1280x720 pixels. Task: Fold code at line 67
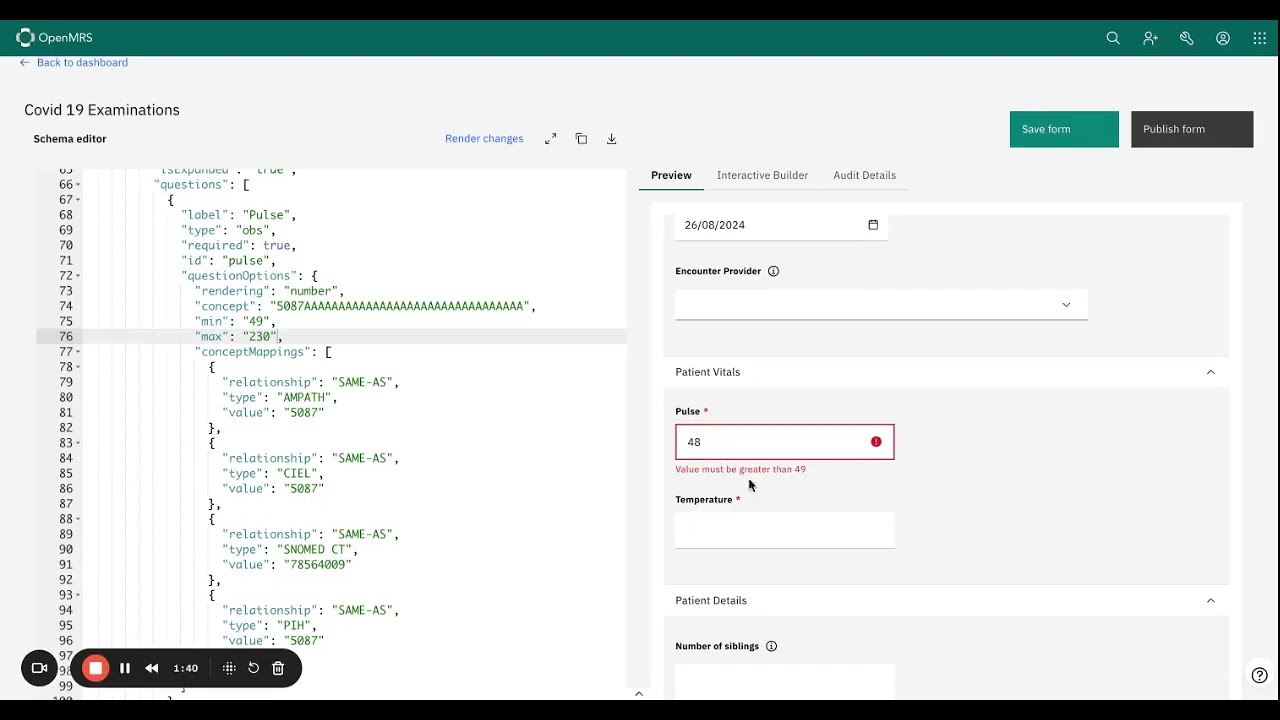click(78, 200)
